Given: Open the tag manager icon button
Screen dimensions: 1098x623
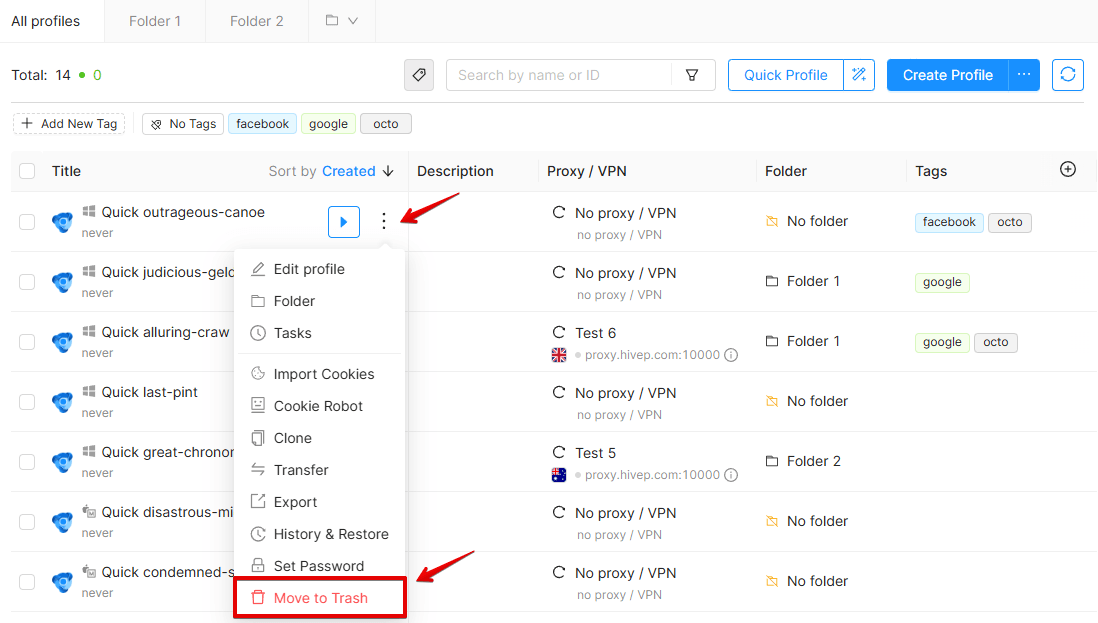Looking at the screenshot, I should (419, 75).
